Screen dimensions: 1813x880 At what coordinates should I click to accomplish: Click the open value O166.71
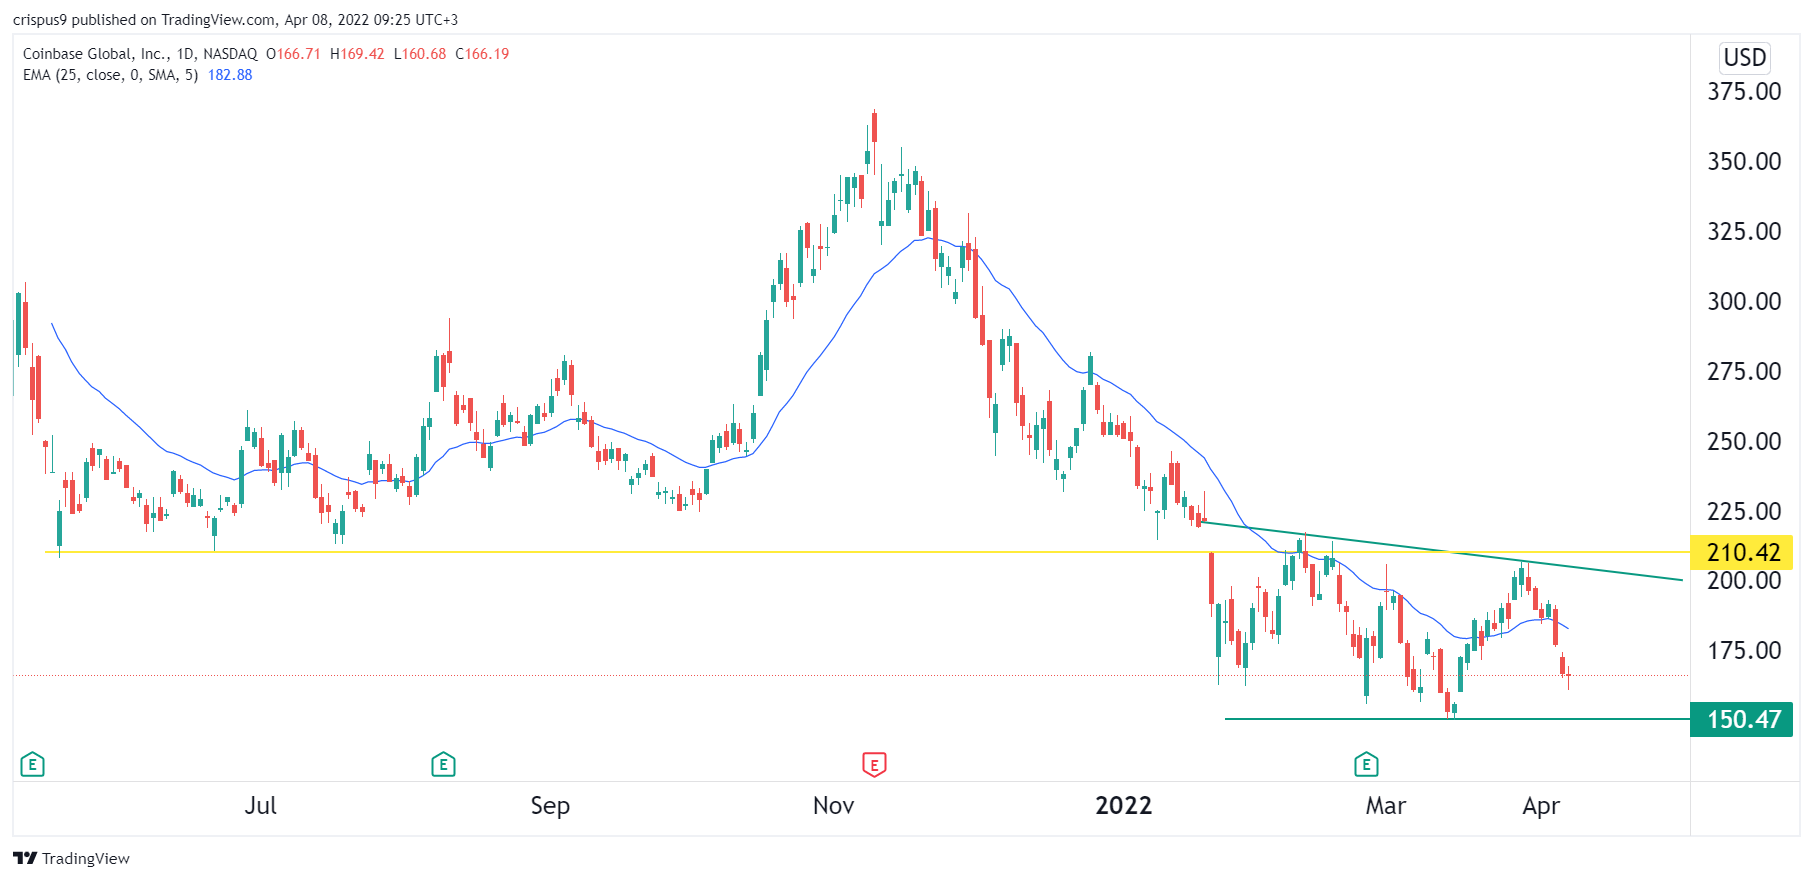[x=293, y=54]
